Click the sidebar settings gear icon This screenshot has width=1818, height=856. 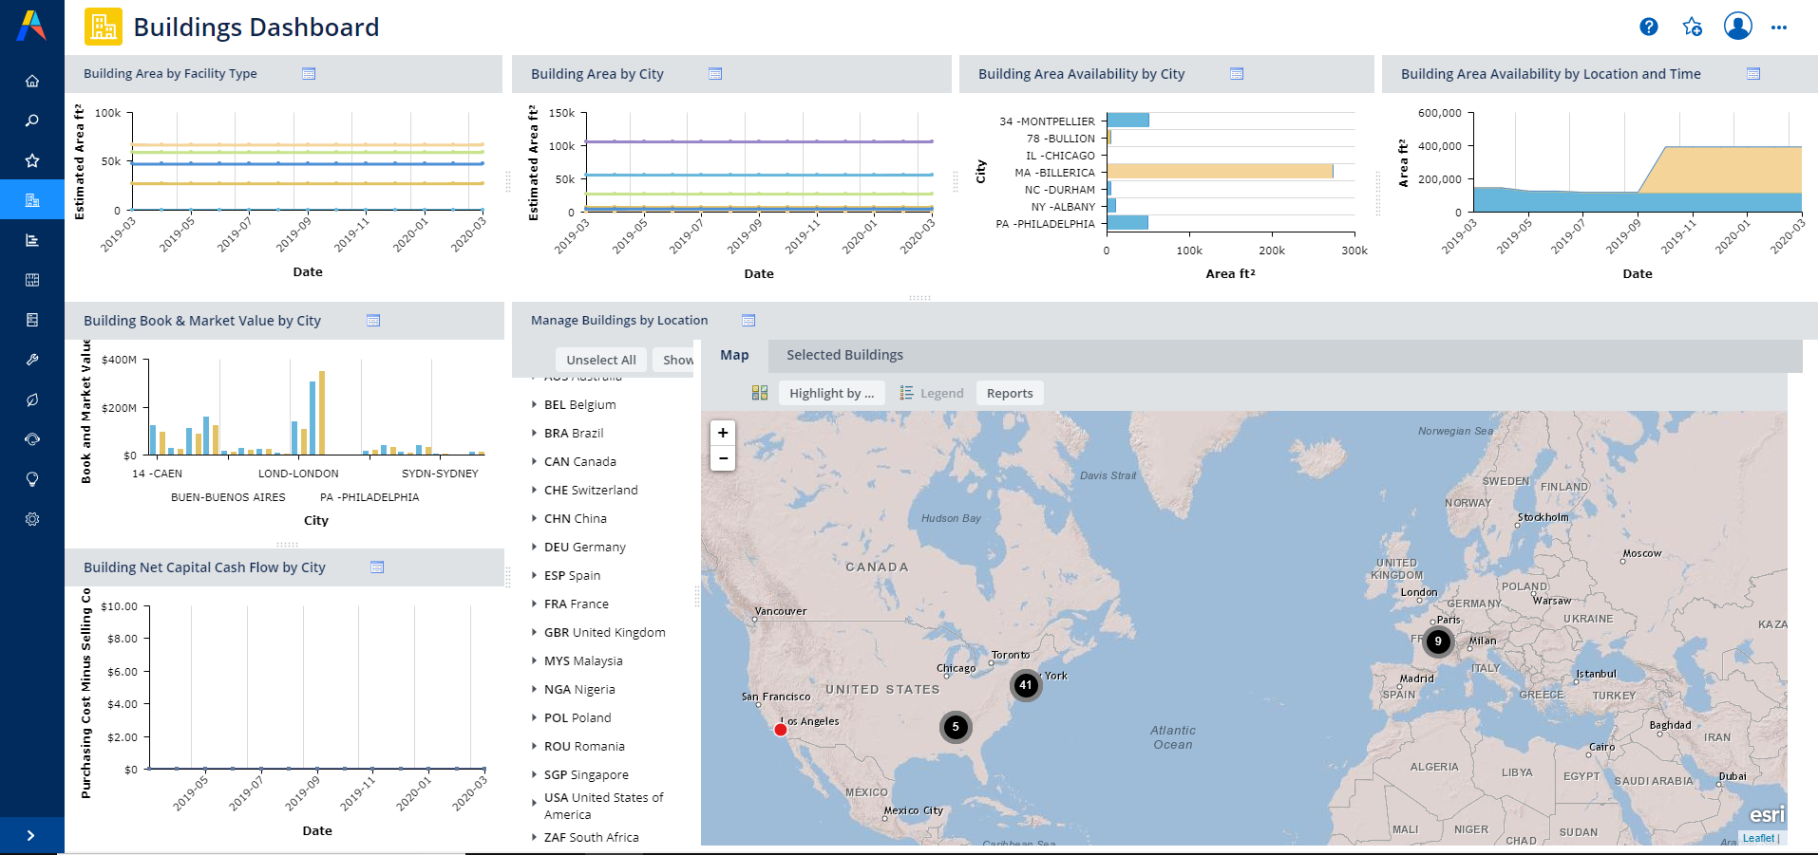pos(32,519)
